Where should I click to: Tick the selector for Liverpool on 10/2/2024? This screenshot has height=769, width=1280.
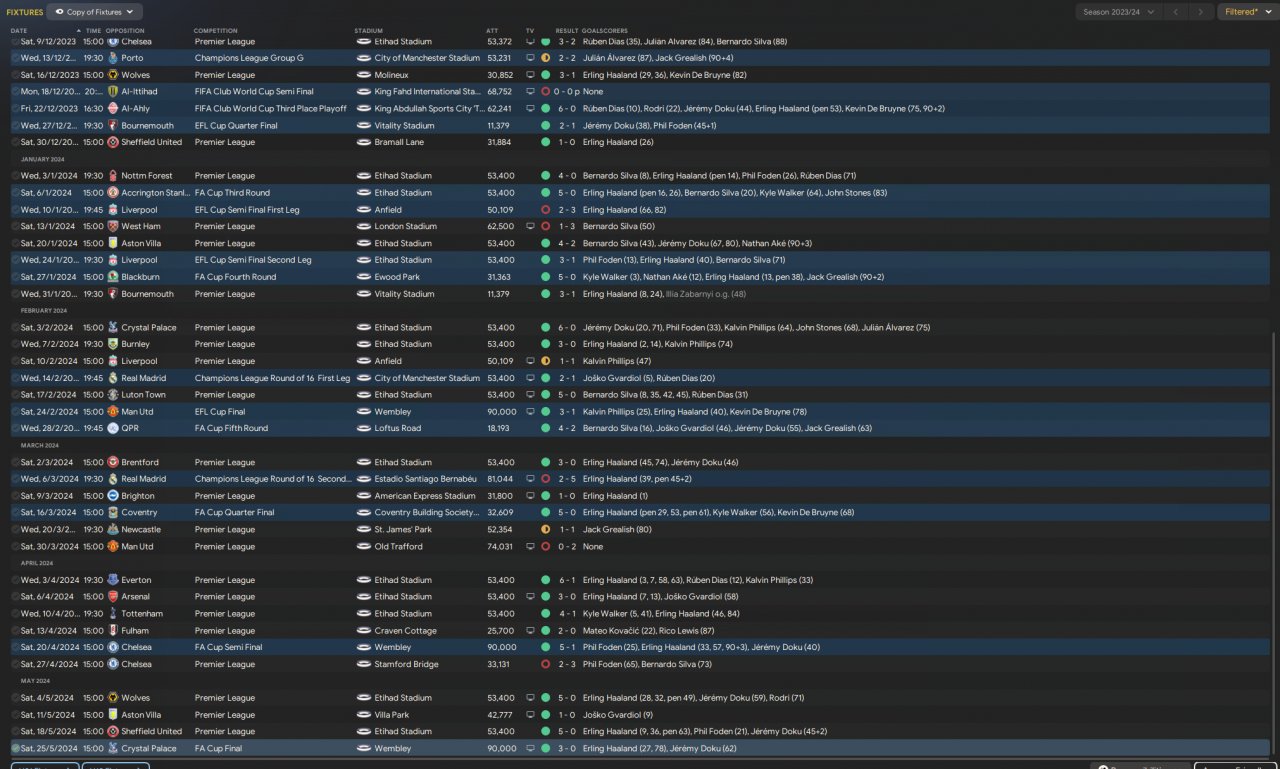15,361
